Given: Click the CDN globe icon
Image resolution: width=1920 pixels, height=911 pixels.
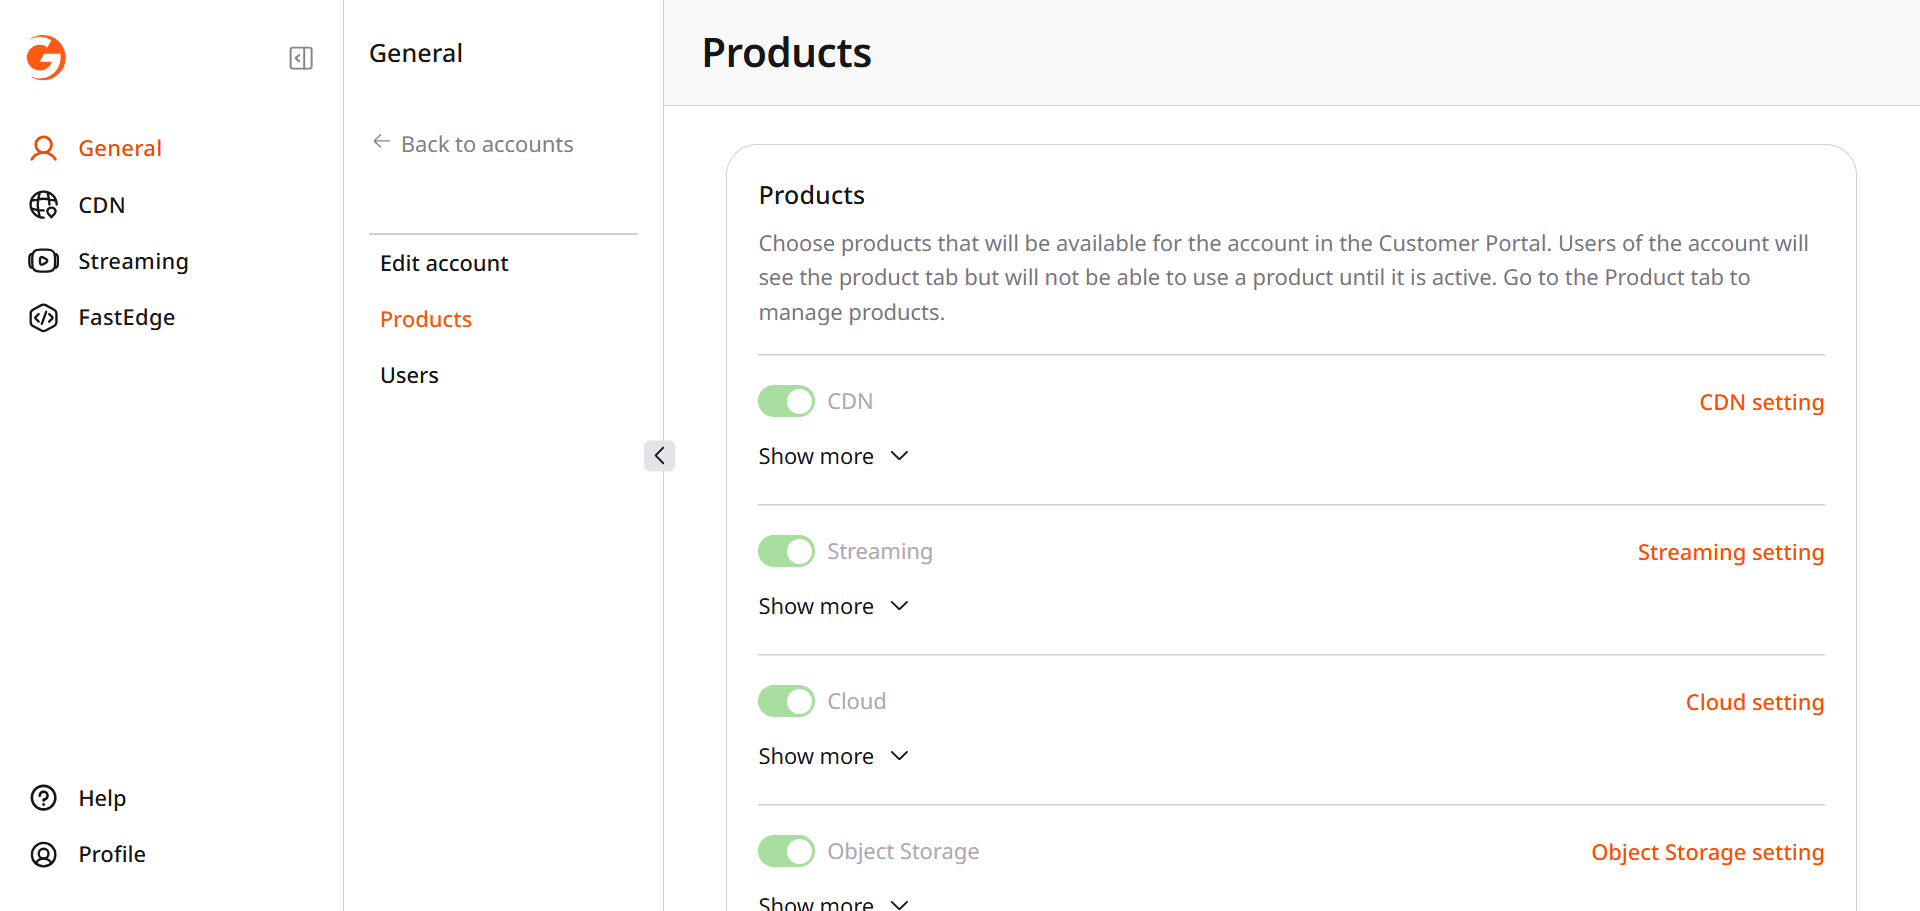Looking at the screenshot, I should click(x=43, y=205).
